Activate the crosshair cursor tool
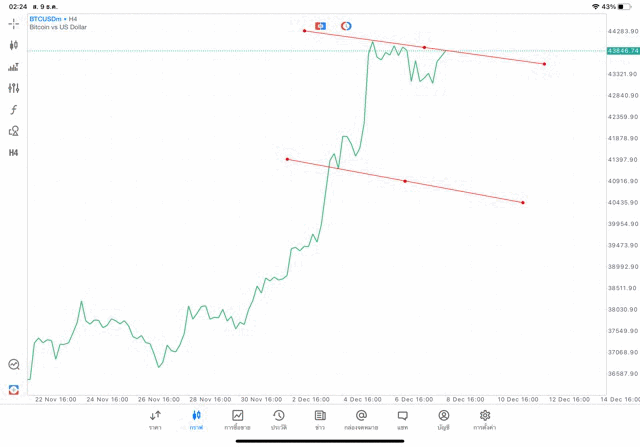This screenshot has height=447, width=640. click(13, 23)
